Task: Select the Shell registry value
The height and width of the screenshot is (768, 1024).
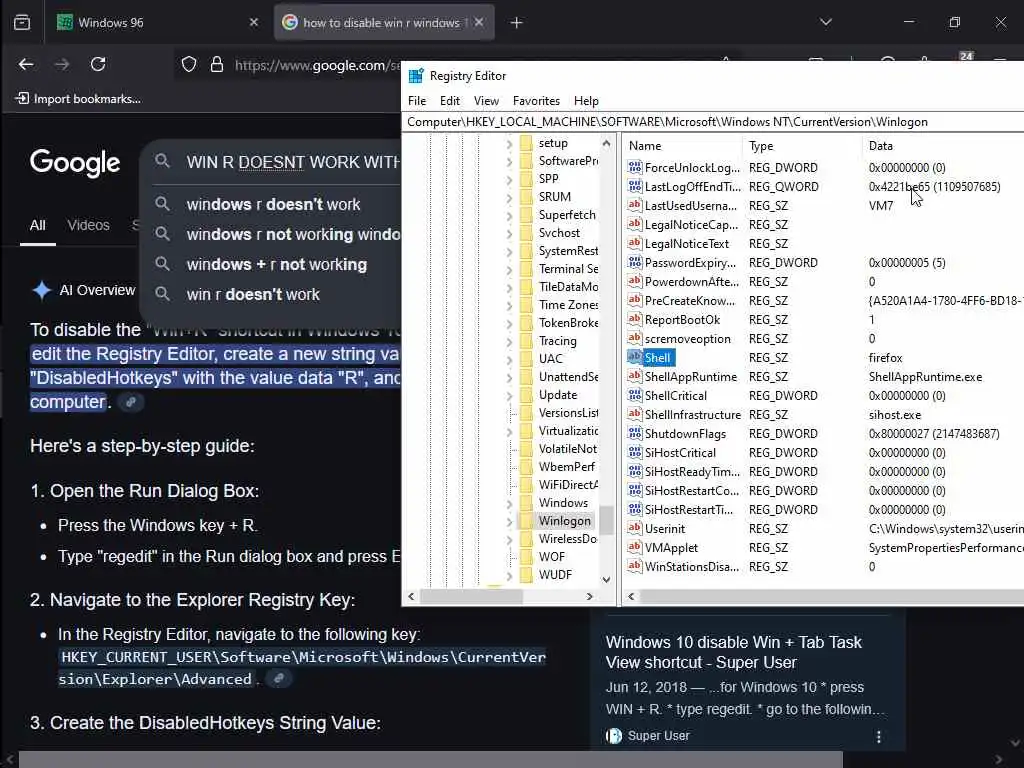Action: click(x=657, y=358)
